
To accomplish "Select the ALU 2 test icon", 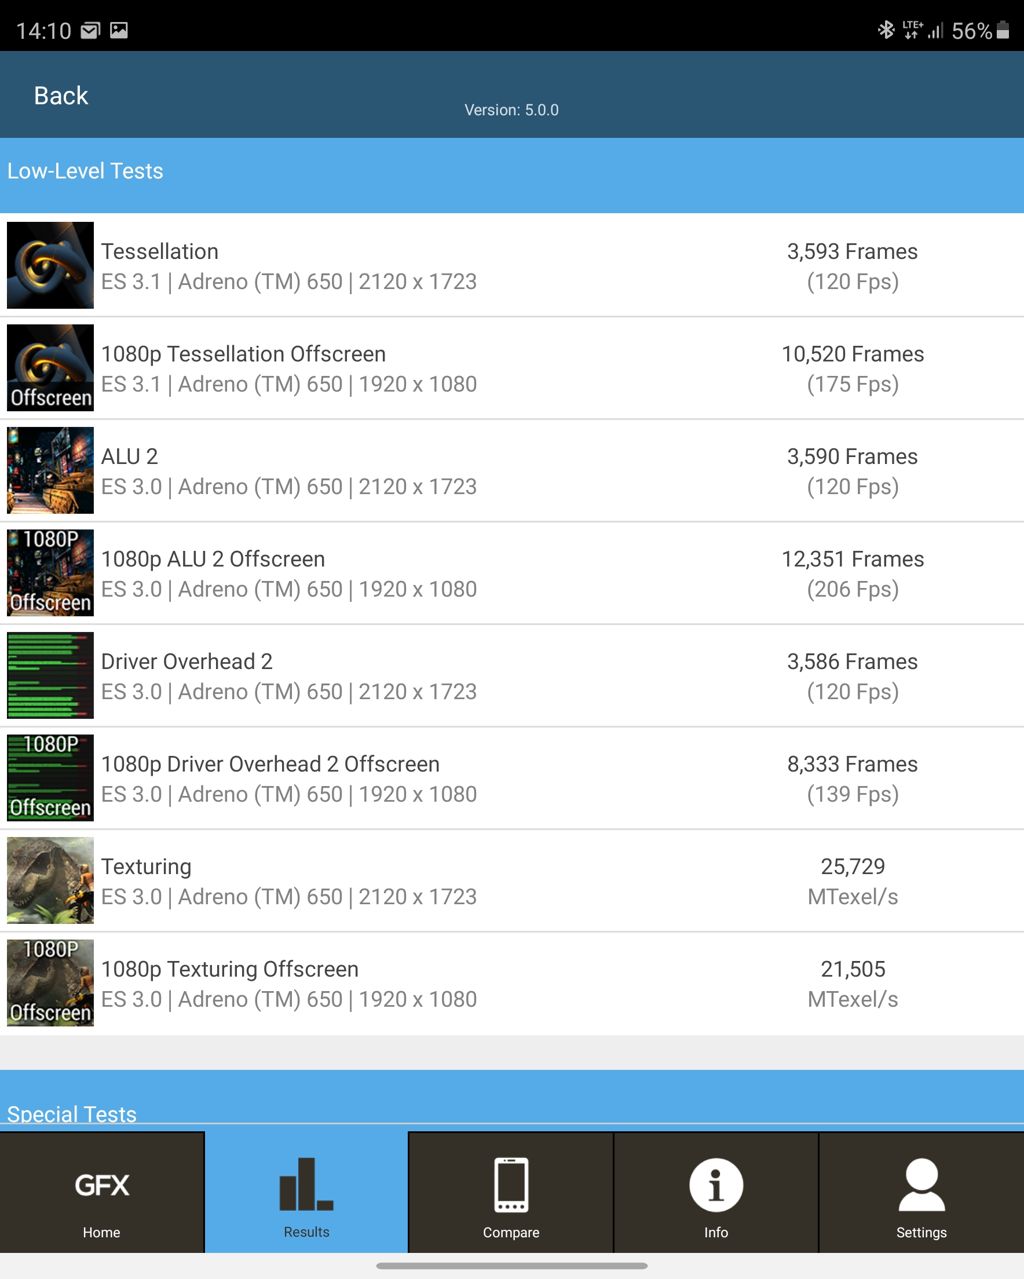I will coord(50,470).
